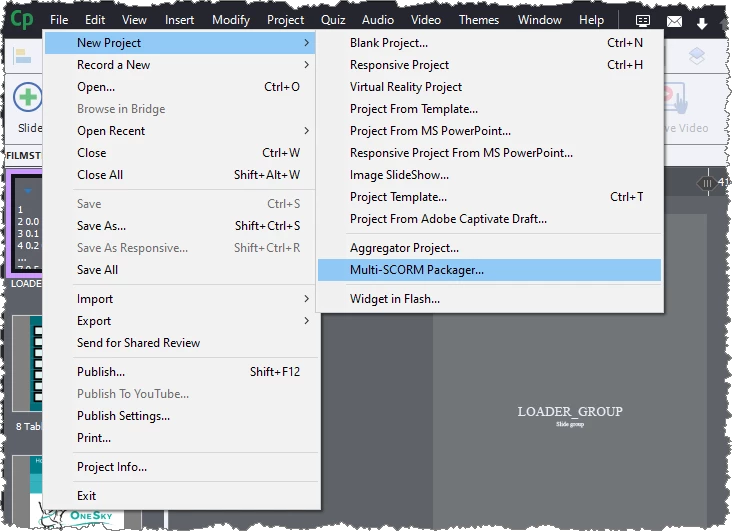The height and width of the screenshot is (531, 732).
Task: Open the Edit menu
Action: (x=95, y=20)
